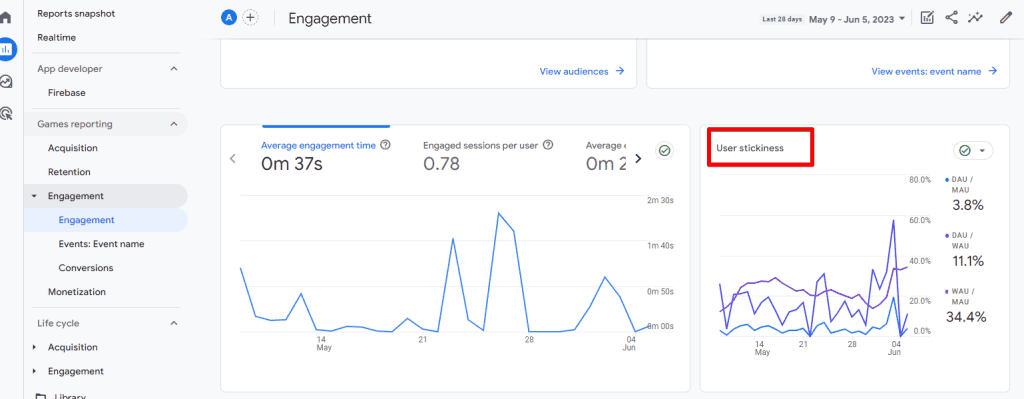
Task: Expand Acquisition under Life cycle
Action: 35,347
